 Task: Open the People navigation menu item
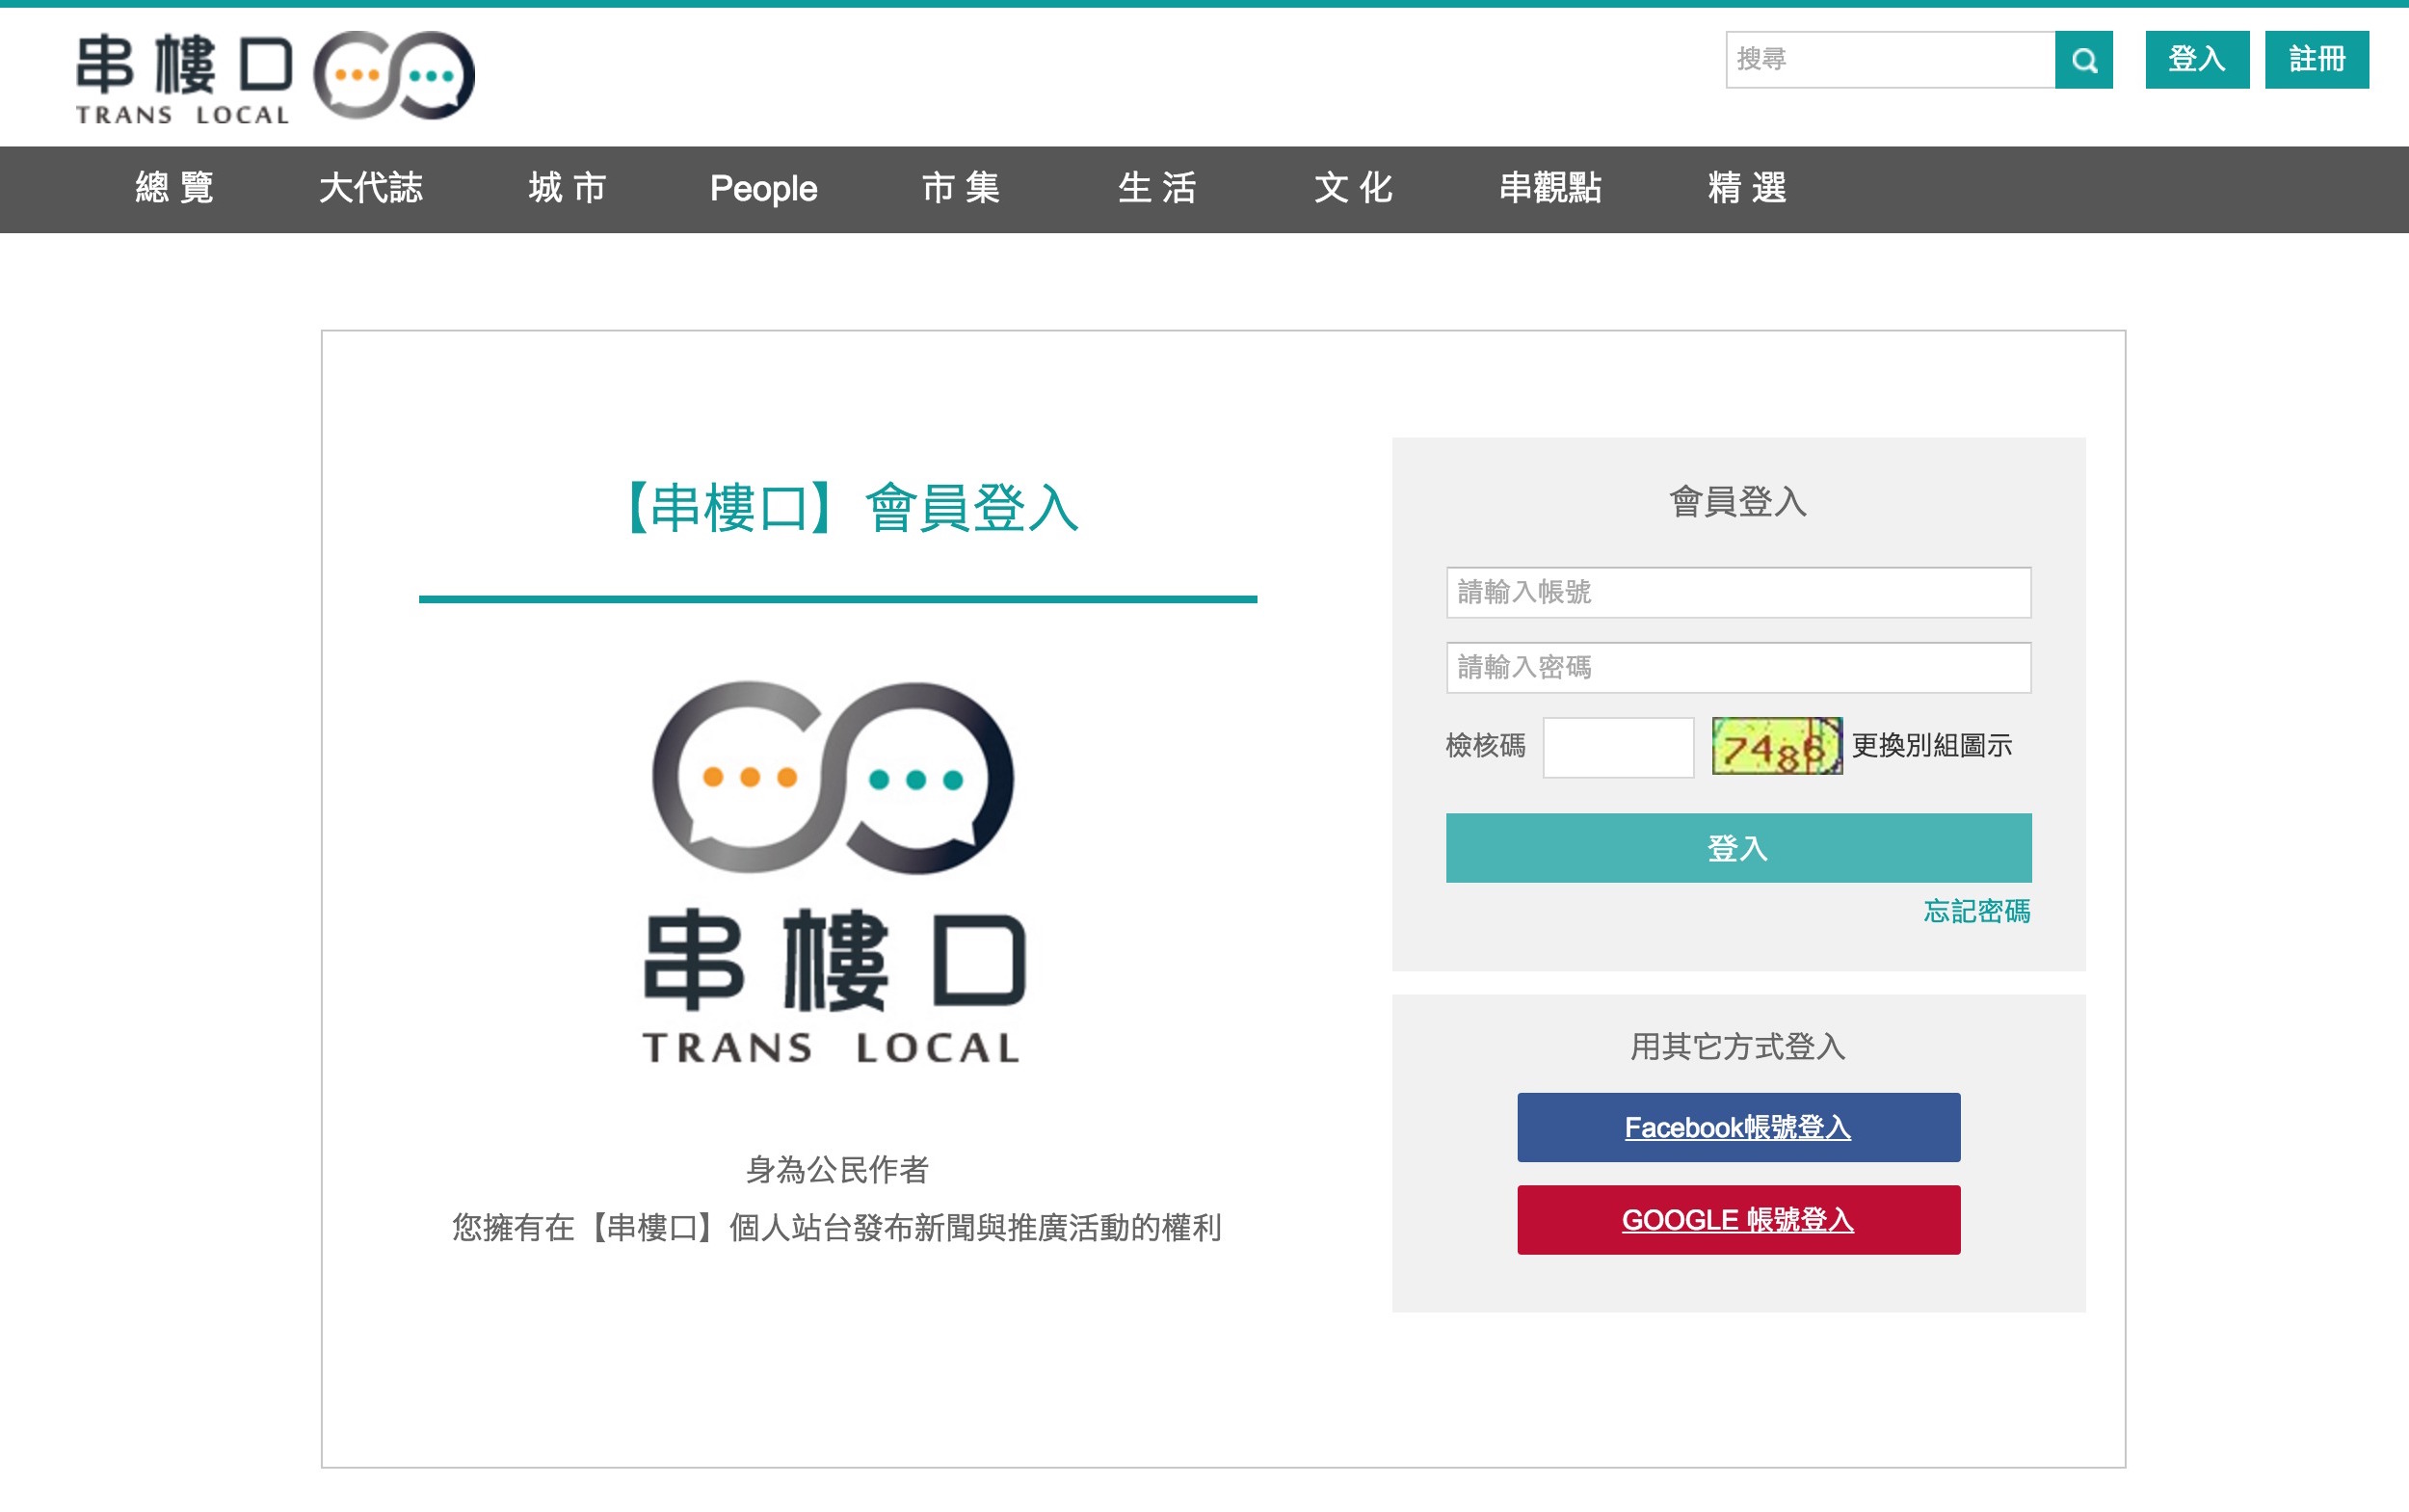click(x=762, y=189)
